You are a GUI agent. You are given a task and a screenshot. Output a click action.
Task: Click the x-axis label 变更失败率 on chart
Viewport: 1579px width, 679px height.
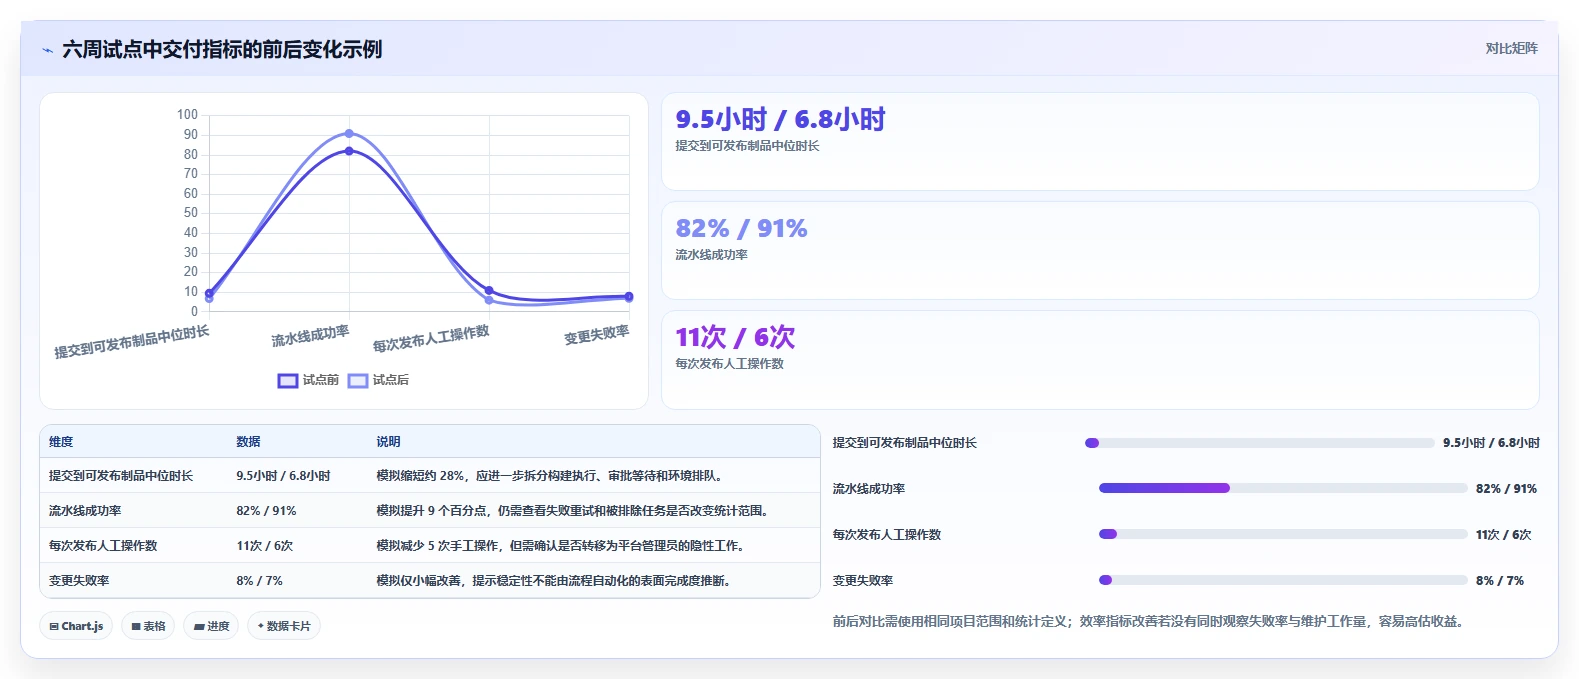click(x=596, y=335)
